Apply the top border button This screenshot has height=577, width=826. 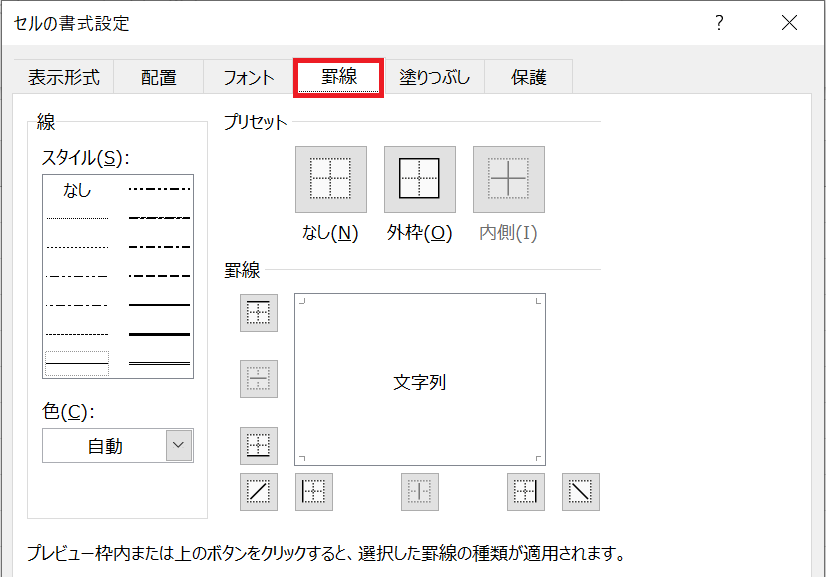[x=259, y=313]
